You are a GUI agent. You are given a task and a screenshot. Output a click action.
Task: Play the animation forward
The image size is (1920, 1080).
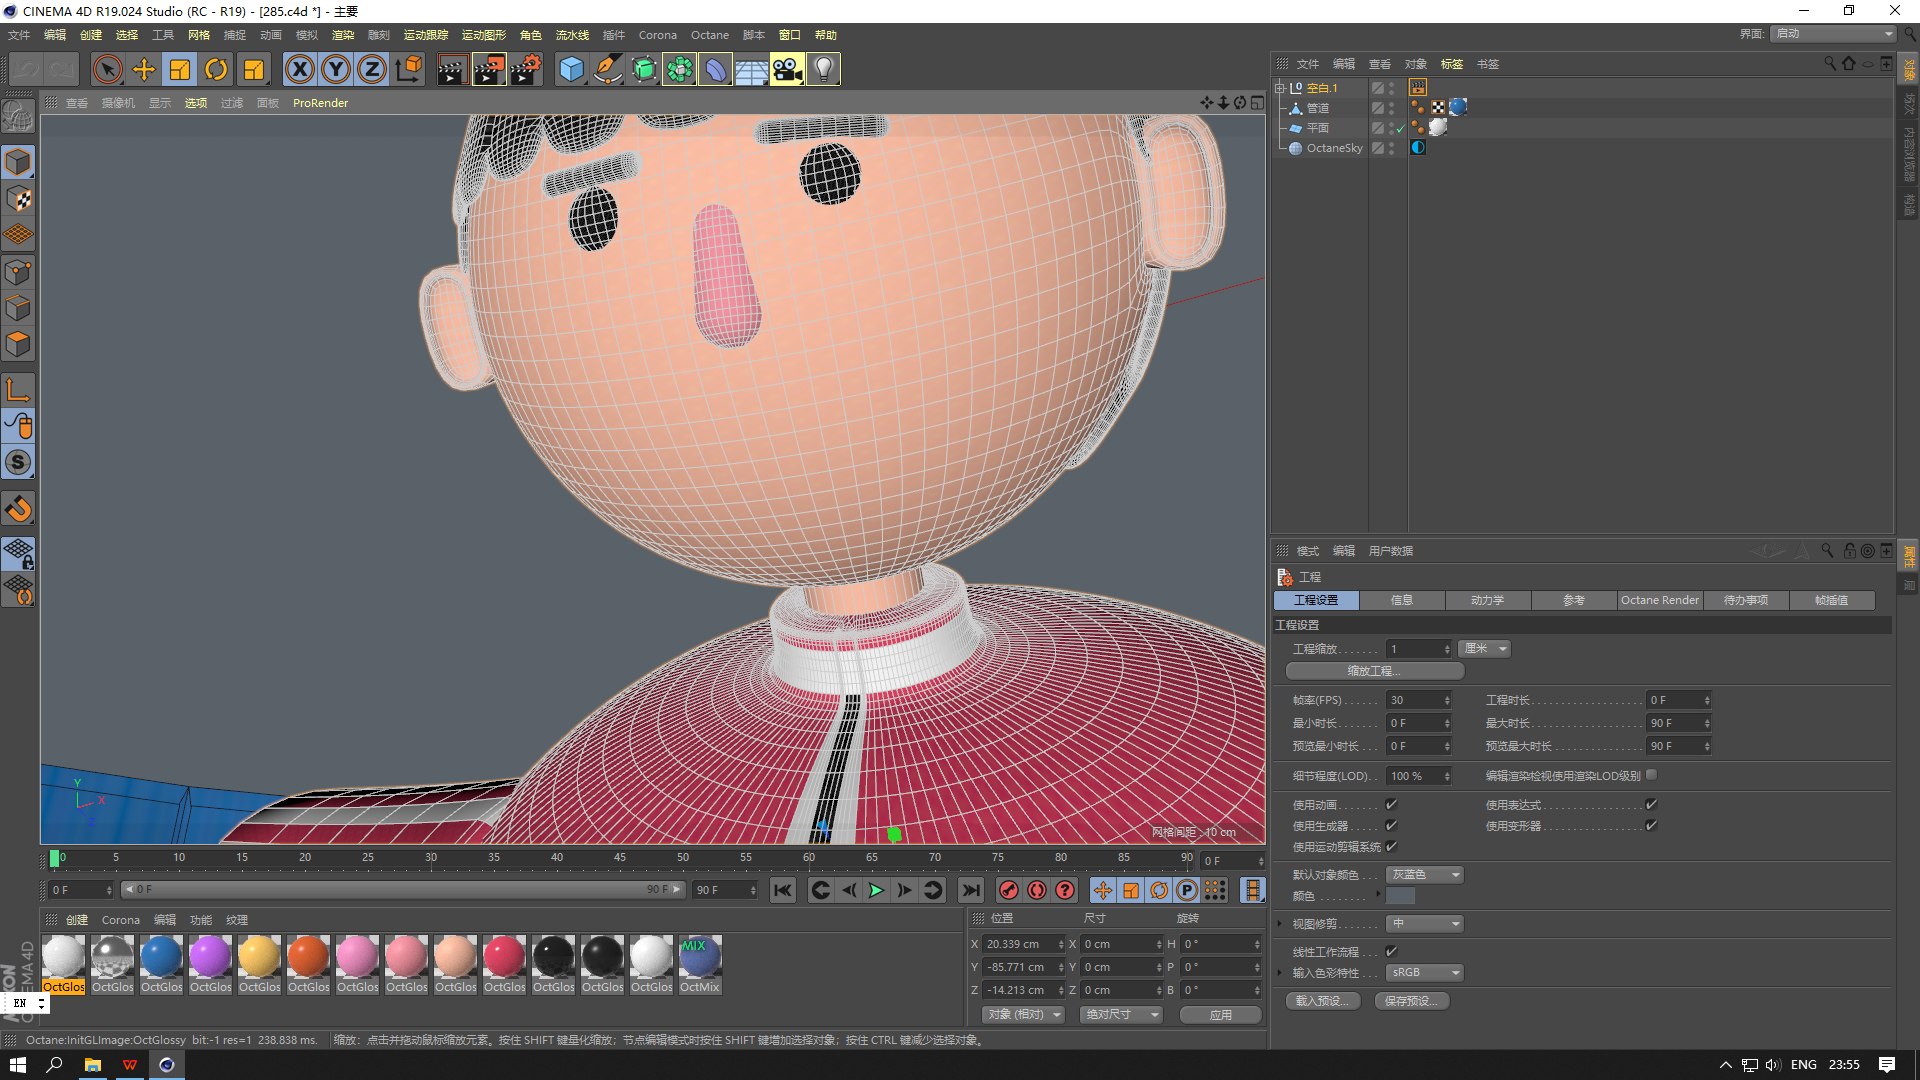click(876, 890)
